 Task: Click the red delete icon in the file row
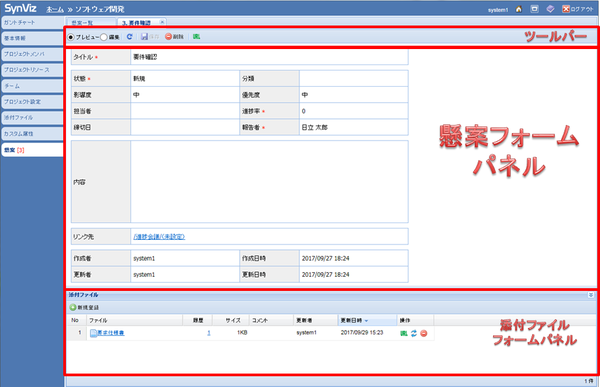click(424, 333)
